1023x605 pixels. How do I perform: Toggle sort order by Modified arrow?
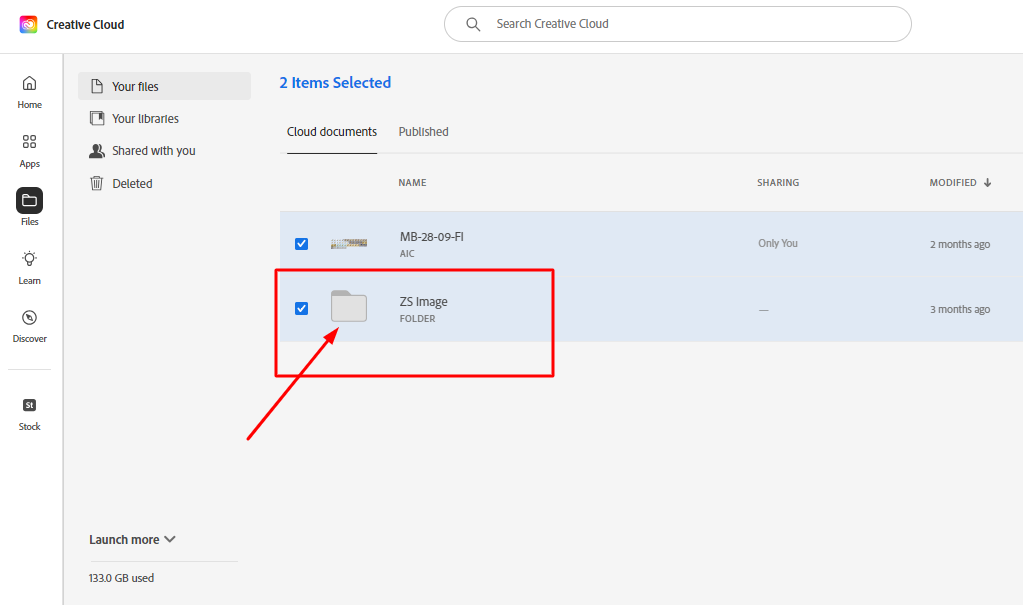click(988, 183)
